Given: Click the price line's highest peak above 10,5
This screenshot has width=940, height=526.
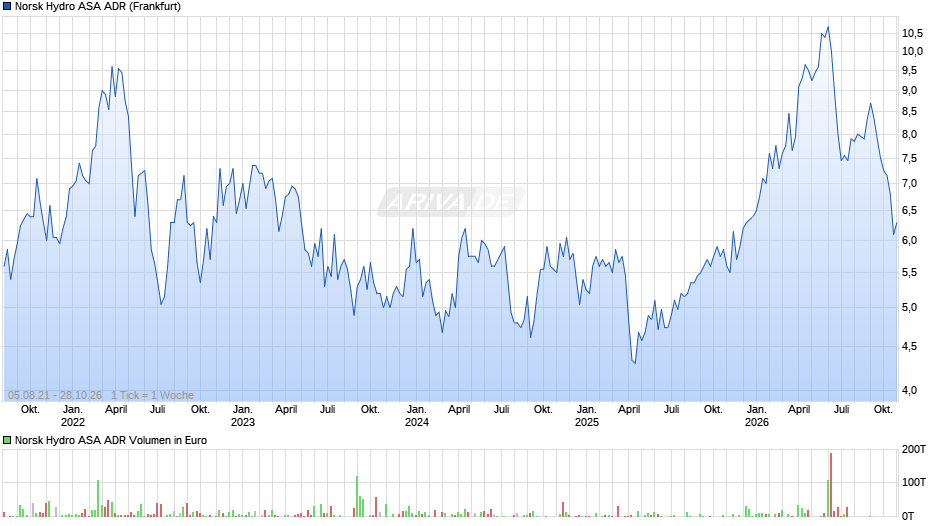Looking at the screenshot, I should [828, 27].
